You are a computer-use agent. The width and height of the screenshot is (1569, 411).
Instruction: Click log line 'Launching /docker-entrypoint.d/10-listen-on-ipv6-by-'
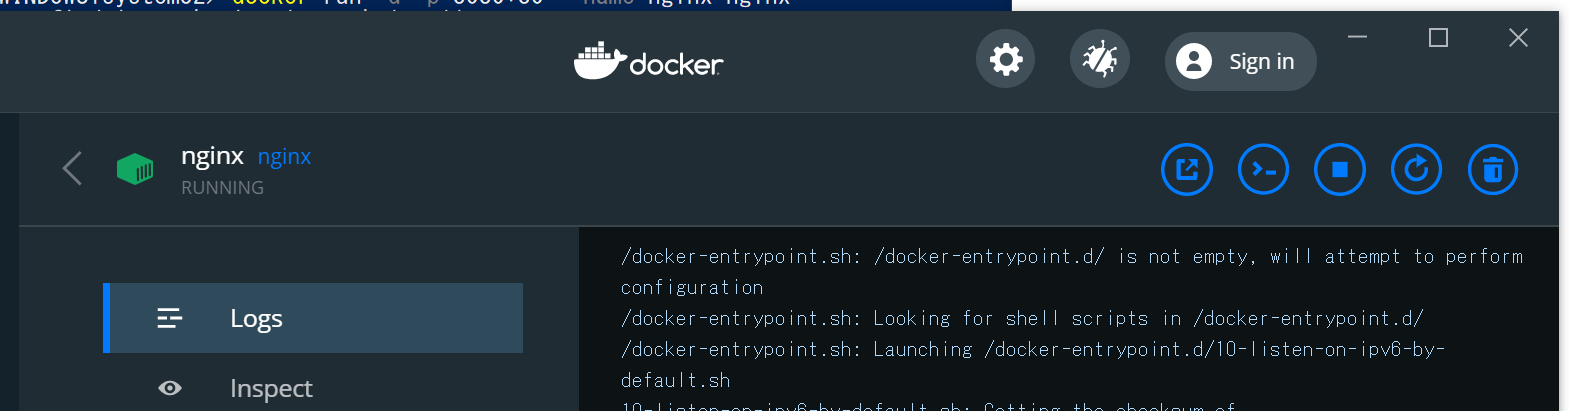pos(1033,349)
